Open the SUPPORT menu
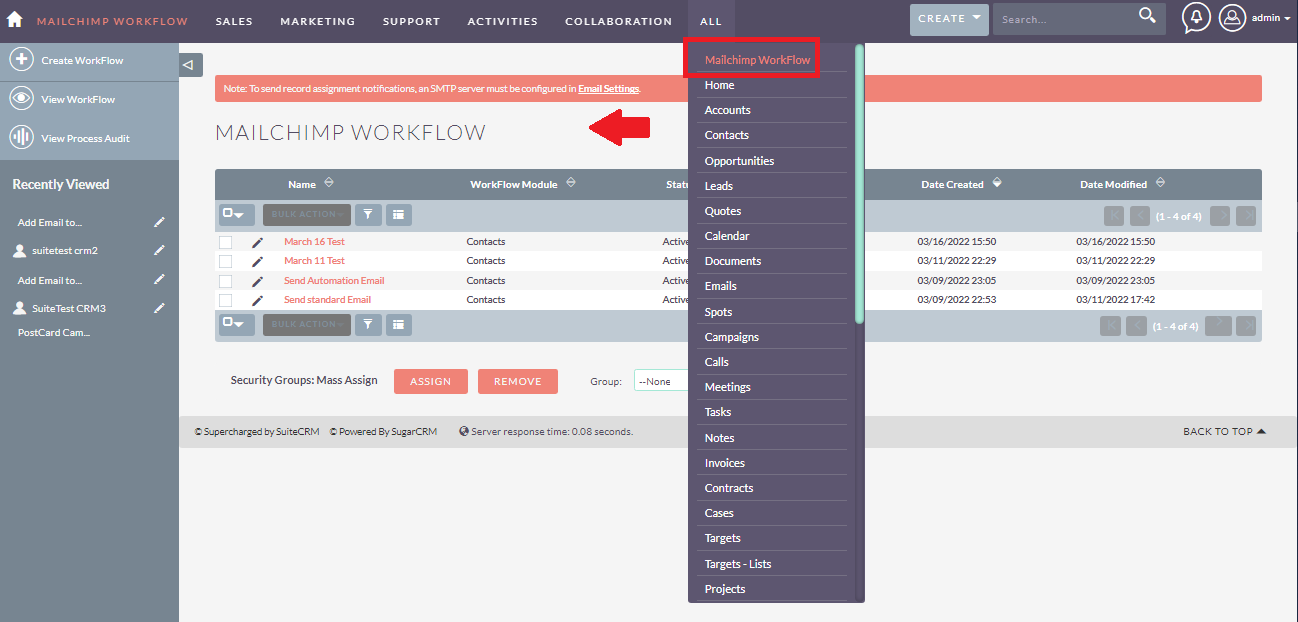This screenshot has width=1298, height=622. pyautogui.click(x=411, y=21)
